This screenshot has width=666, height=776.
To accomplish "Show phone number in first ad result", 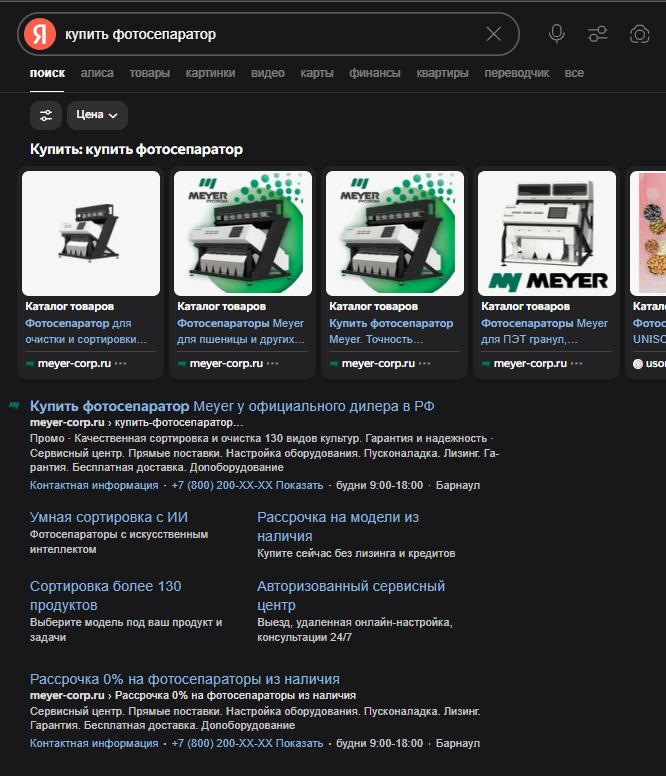I will point(285,485).
